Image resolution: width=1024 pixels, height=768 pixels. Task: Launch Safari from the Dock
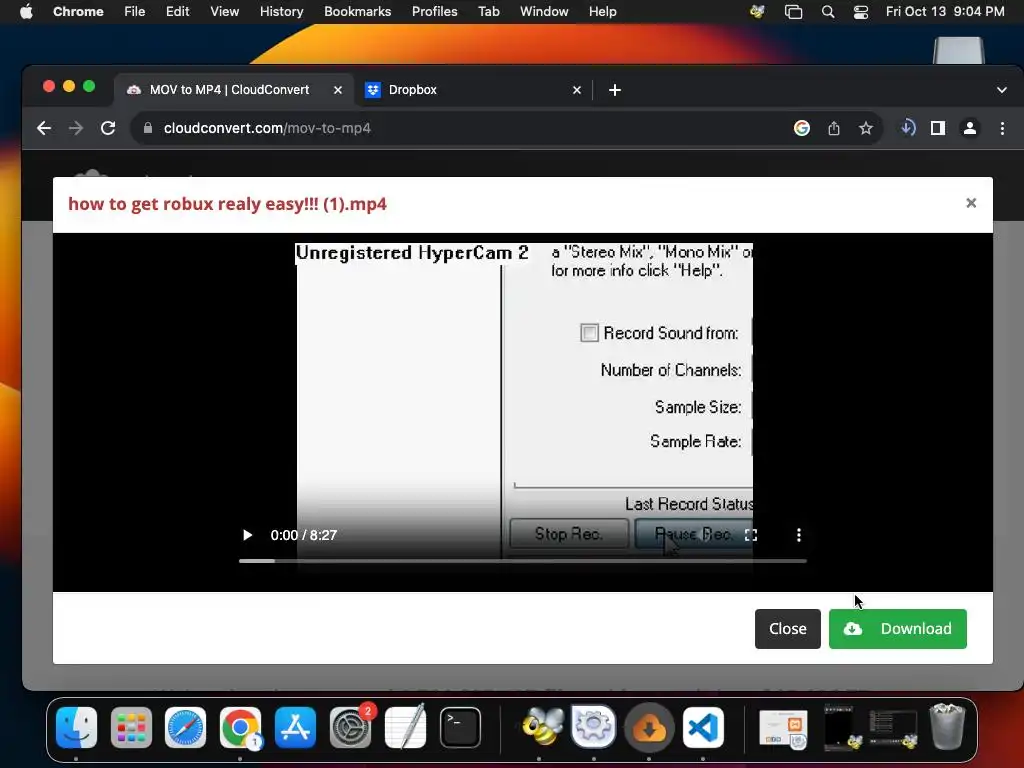(x=185, y=727)
